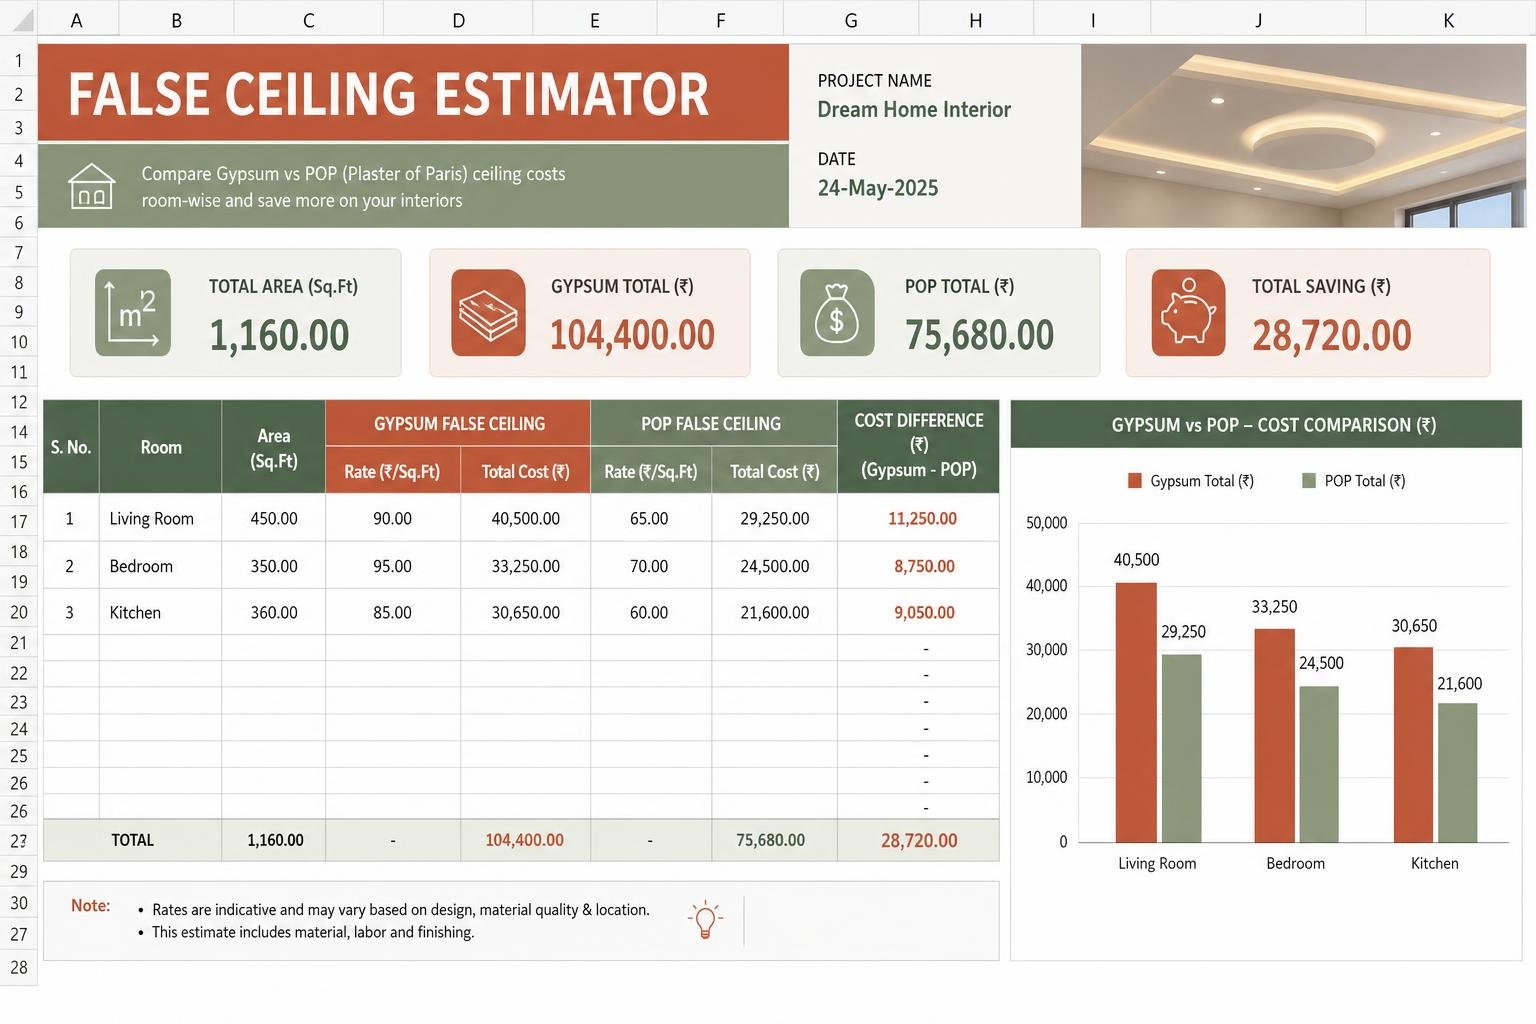
Task: Click the 'Kitchen' room cell
Action: pos(160,612)
